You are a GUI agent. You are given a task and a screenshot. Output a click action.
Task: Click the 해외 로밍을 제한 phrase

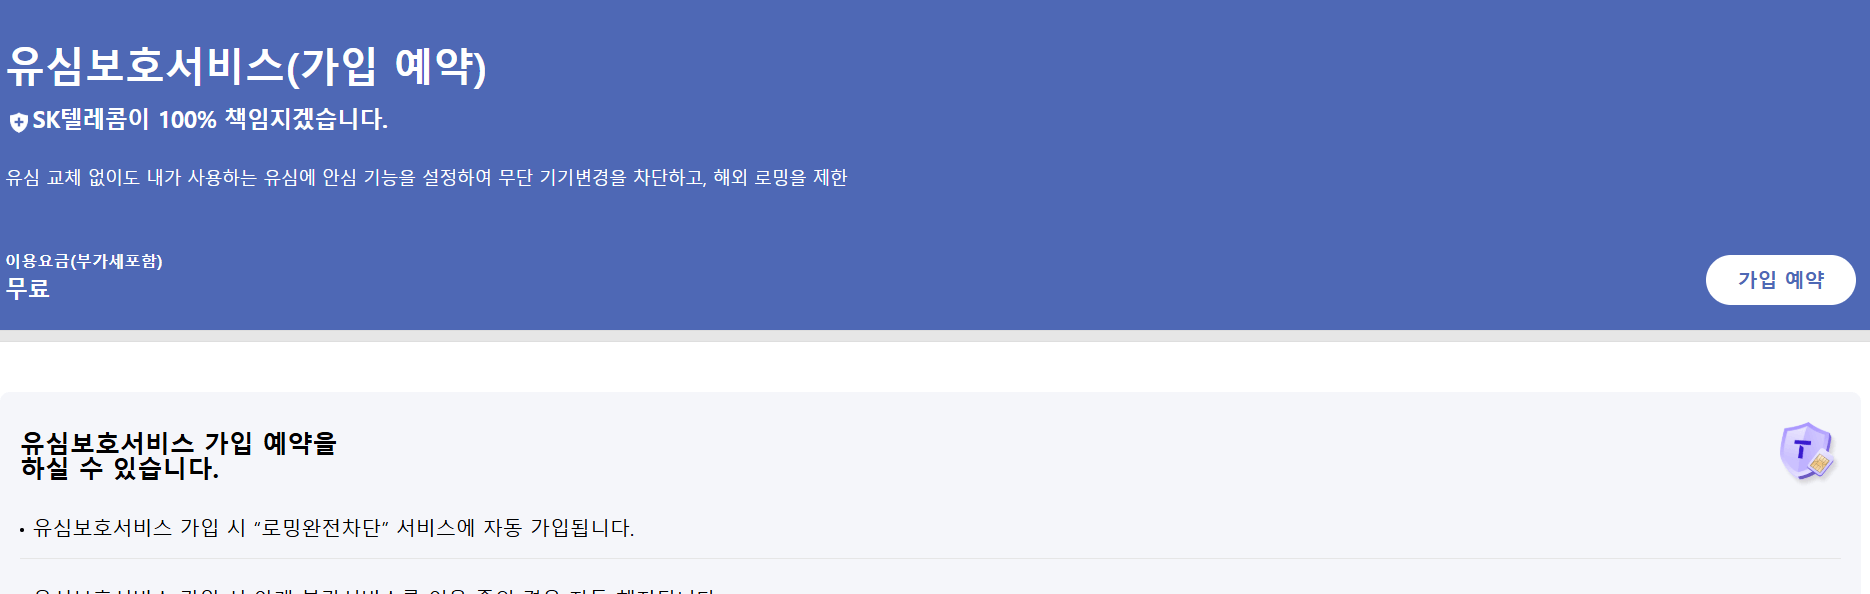[x=780, y=177]
